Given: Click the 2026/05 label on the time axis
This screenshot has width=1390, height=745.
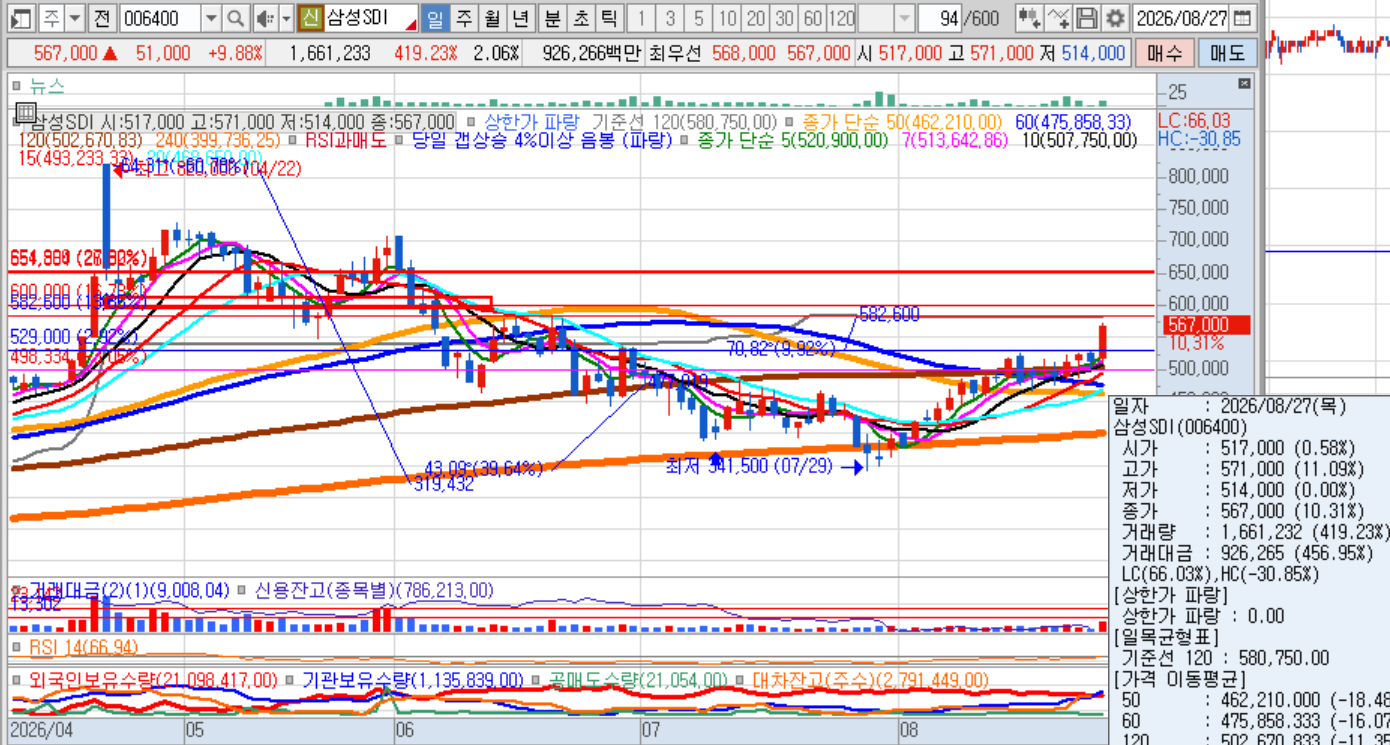Looking at the screenshot, I should (195, 729).
